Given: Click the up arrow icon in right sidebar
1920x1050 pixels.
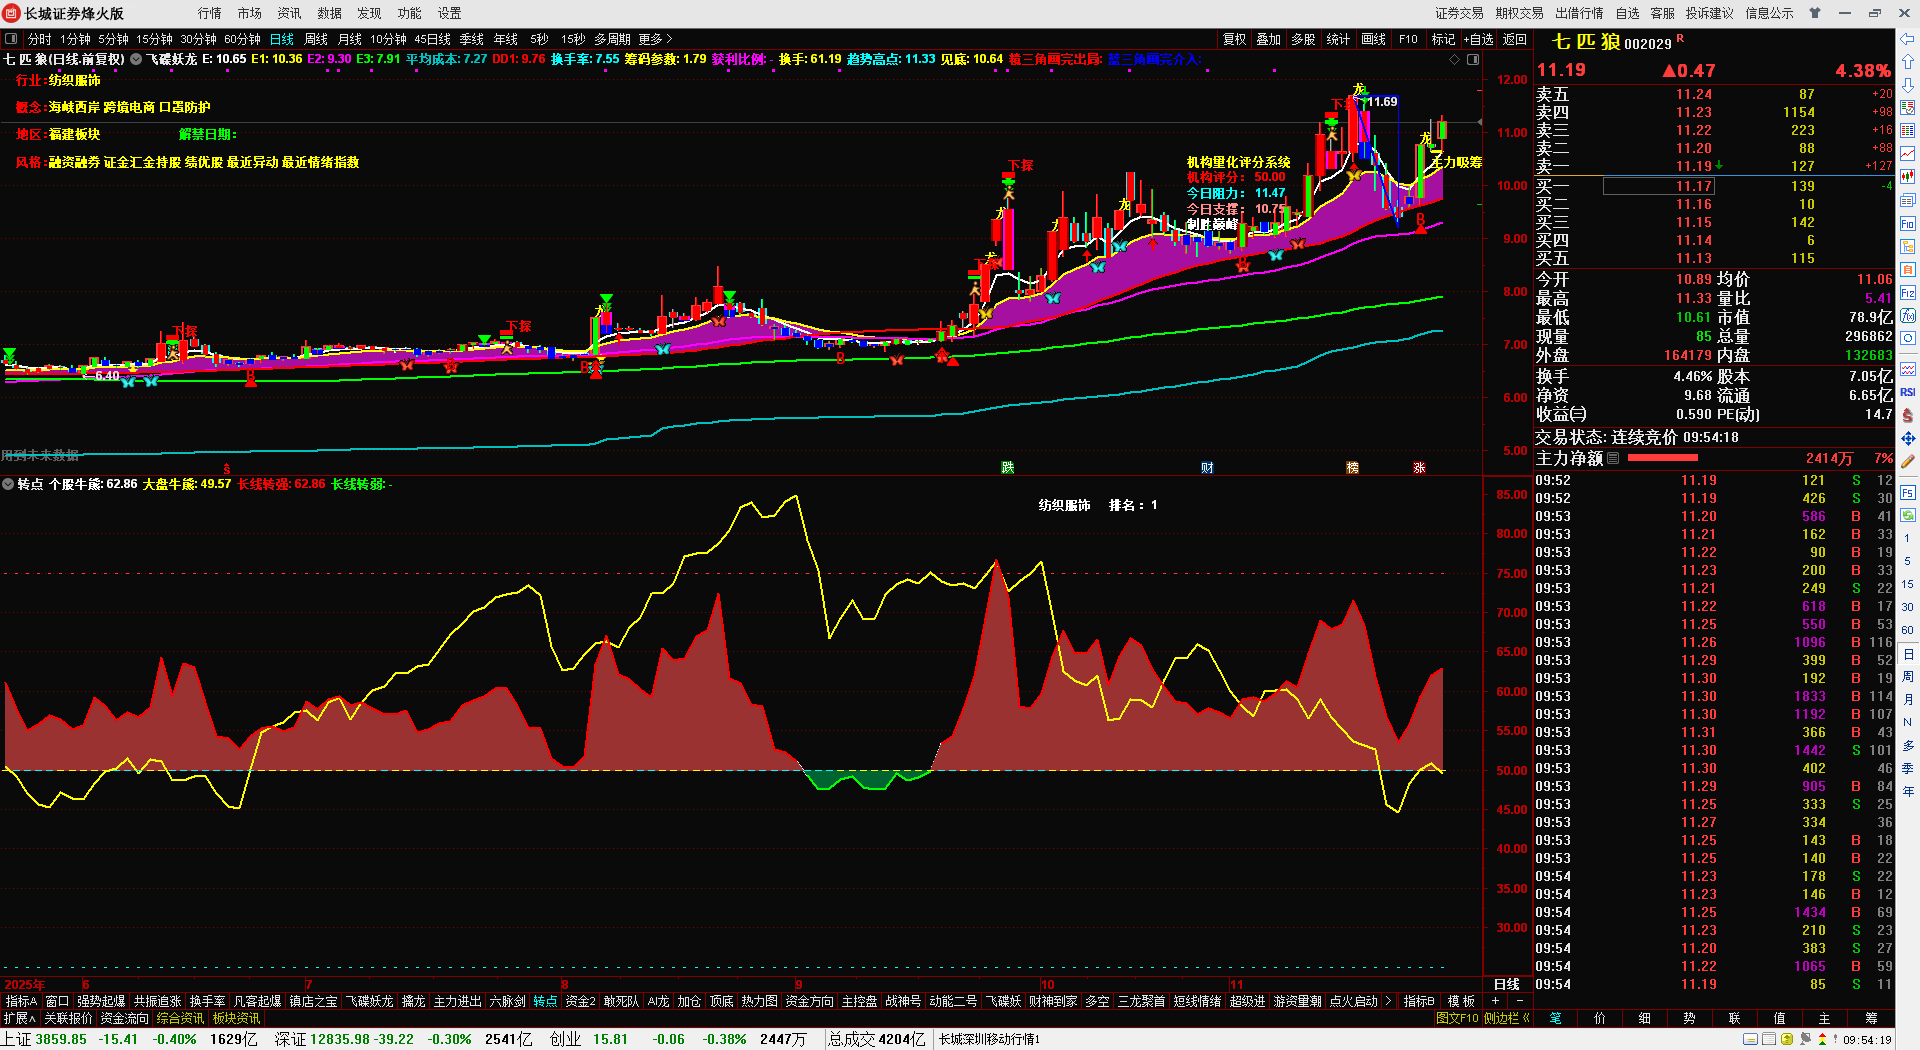Looking at the screenshot, I should 1908,62.
